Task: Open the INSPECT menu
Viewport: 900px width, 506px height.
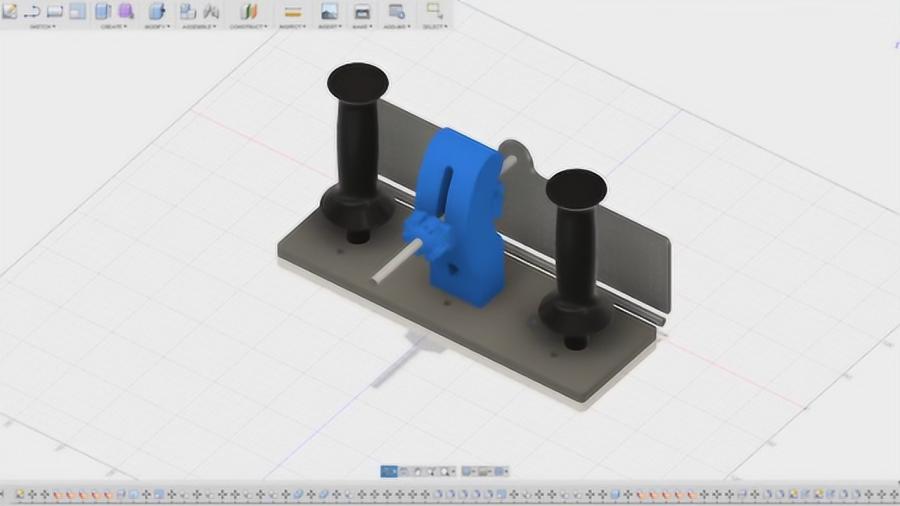Action: point(293,26)
